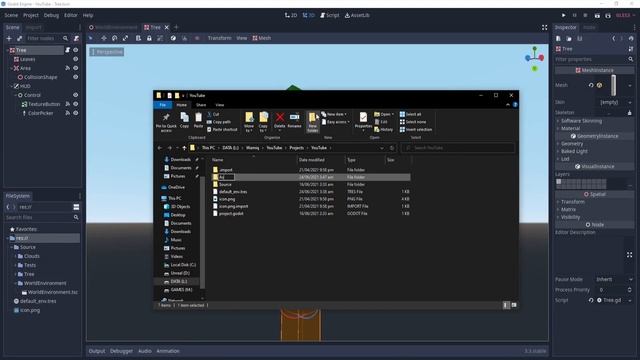
Task: Open the Pause Mode Inherit dropdown
Action: click(x=614, y=280)
